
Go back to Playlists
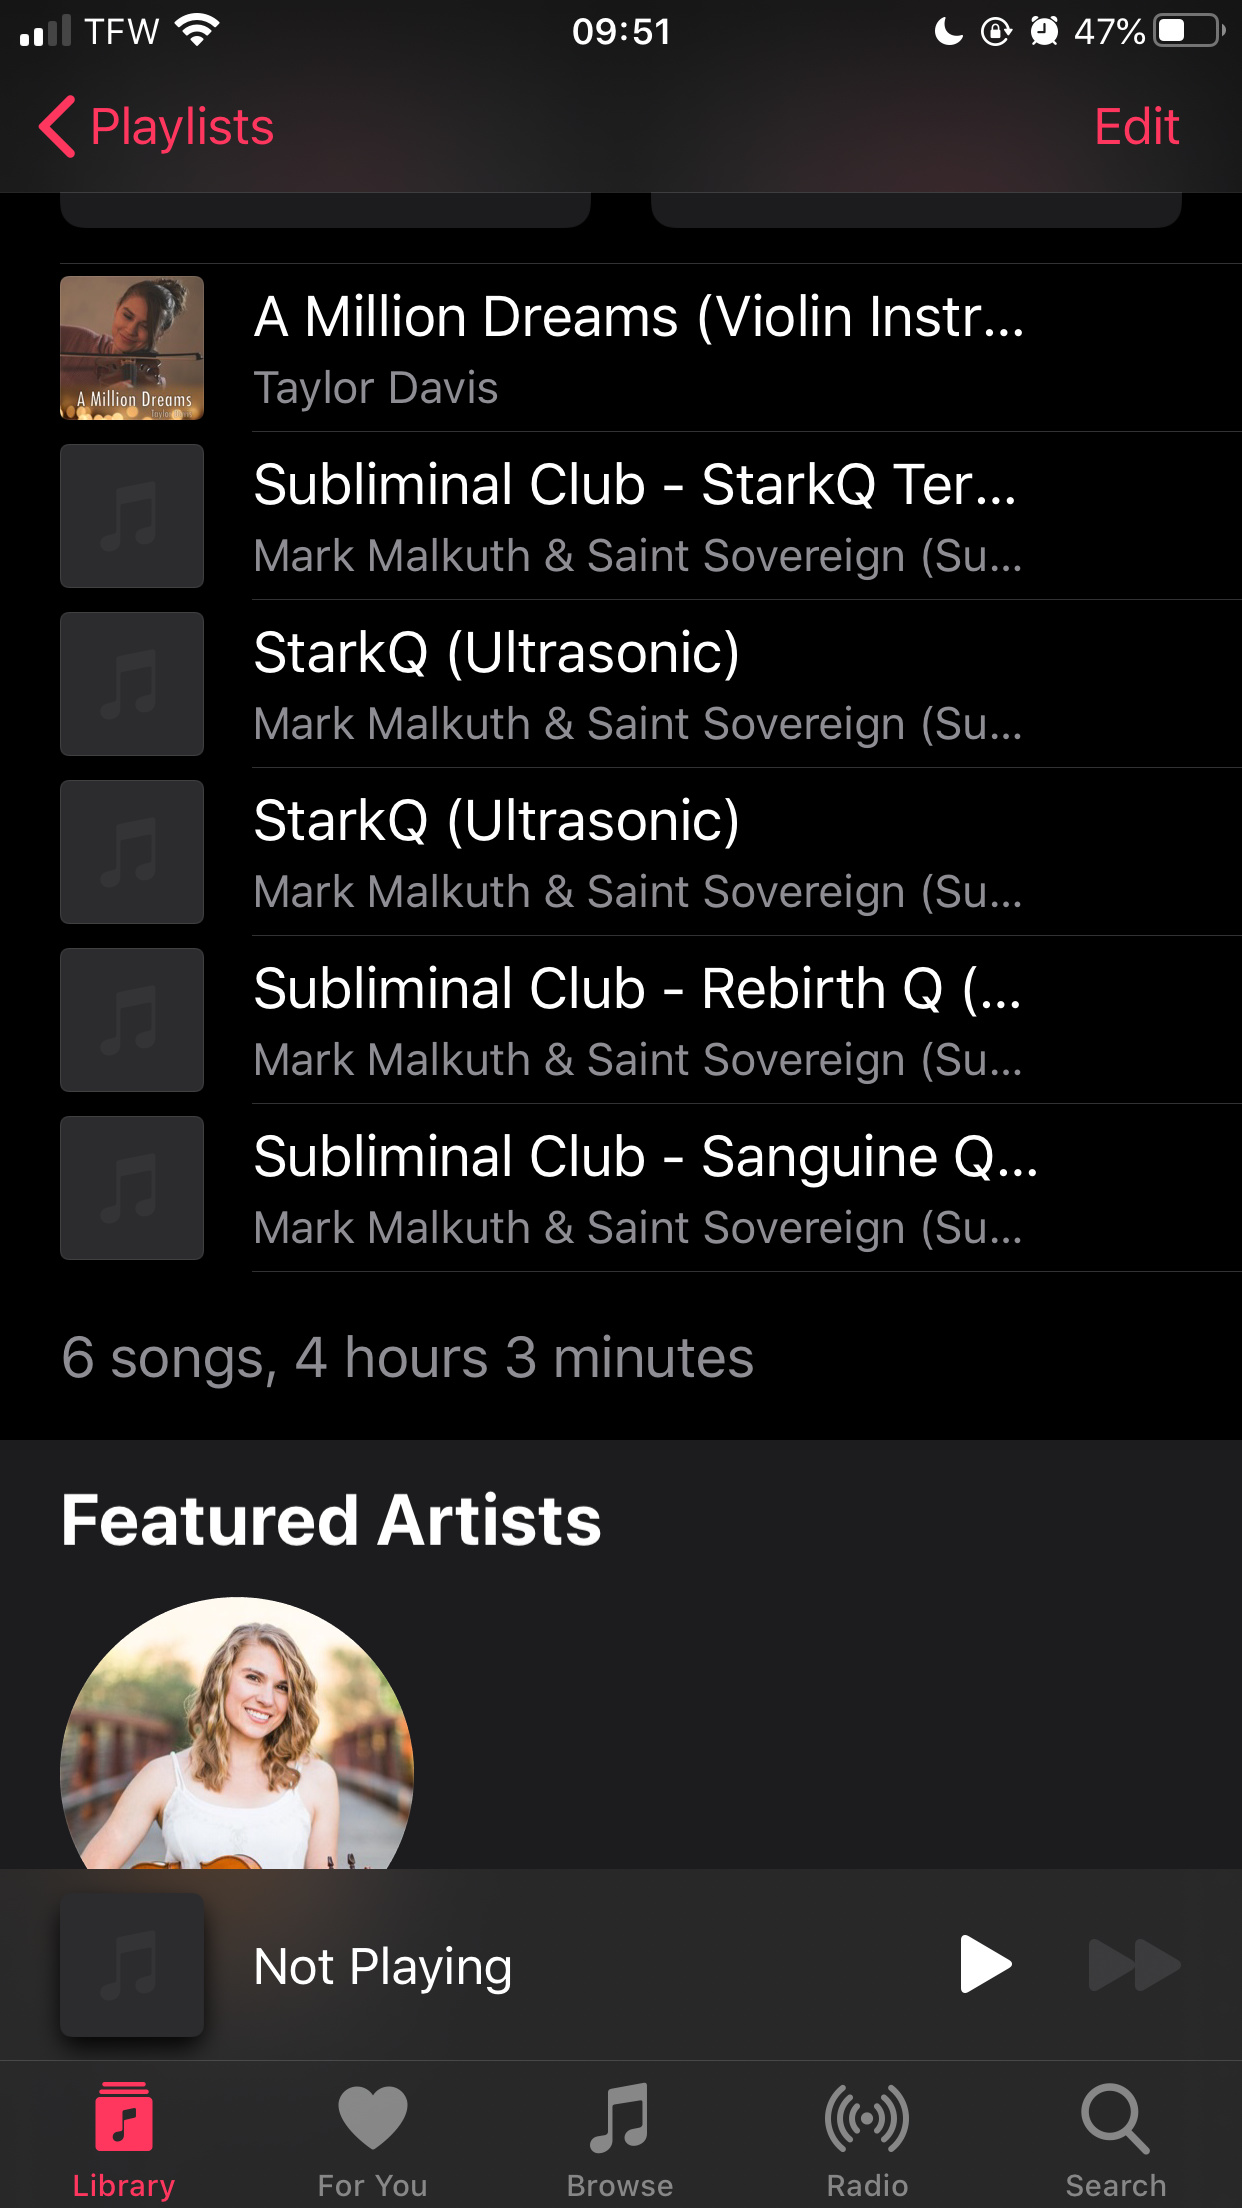(156, 127)
